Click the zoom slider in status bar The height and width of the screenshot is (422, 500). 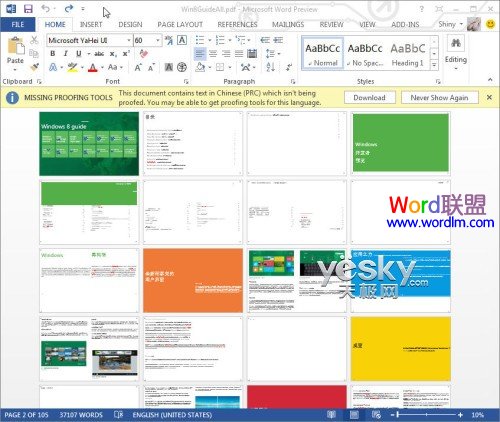click(x=426, y=415)
